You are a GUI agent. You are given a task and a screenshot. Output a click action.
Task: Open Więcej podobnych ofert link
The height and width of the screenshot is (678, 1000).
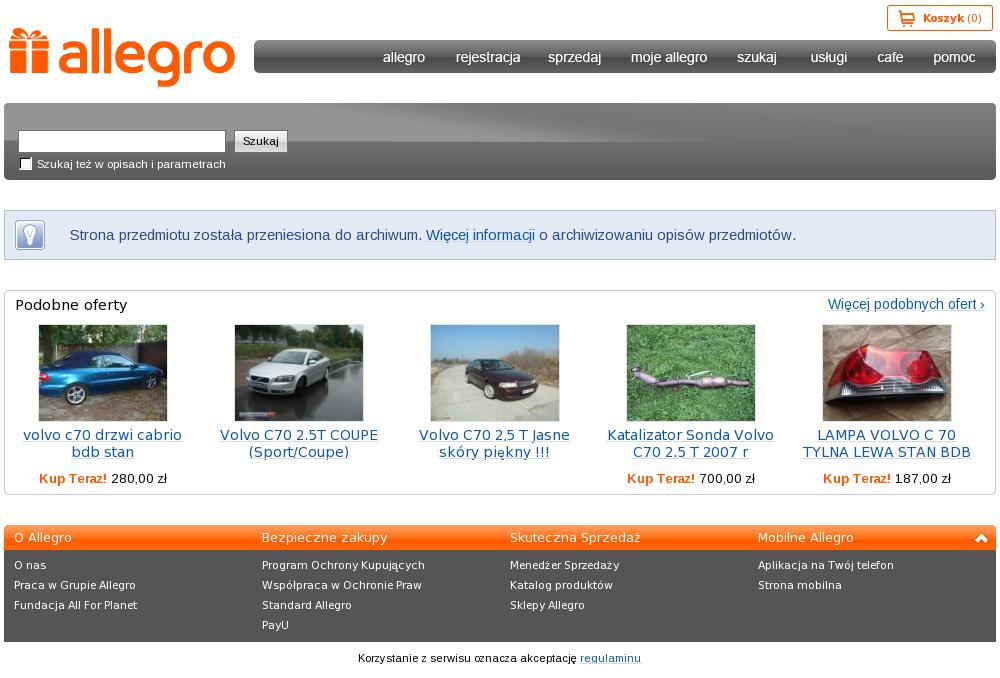point(906,304)
